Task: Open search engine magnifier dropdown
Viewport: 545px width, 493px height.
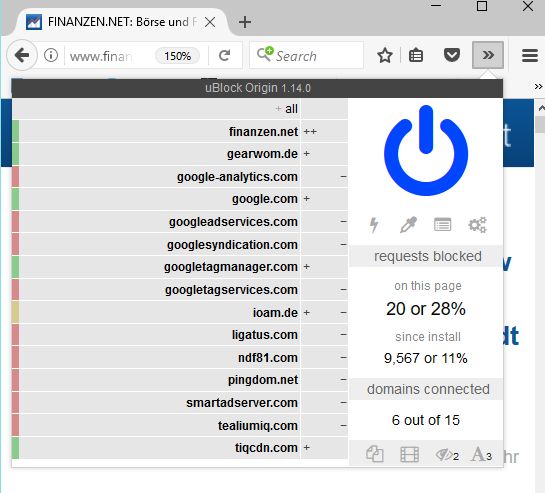Action: pyautogui.click(x=265, y=54)
